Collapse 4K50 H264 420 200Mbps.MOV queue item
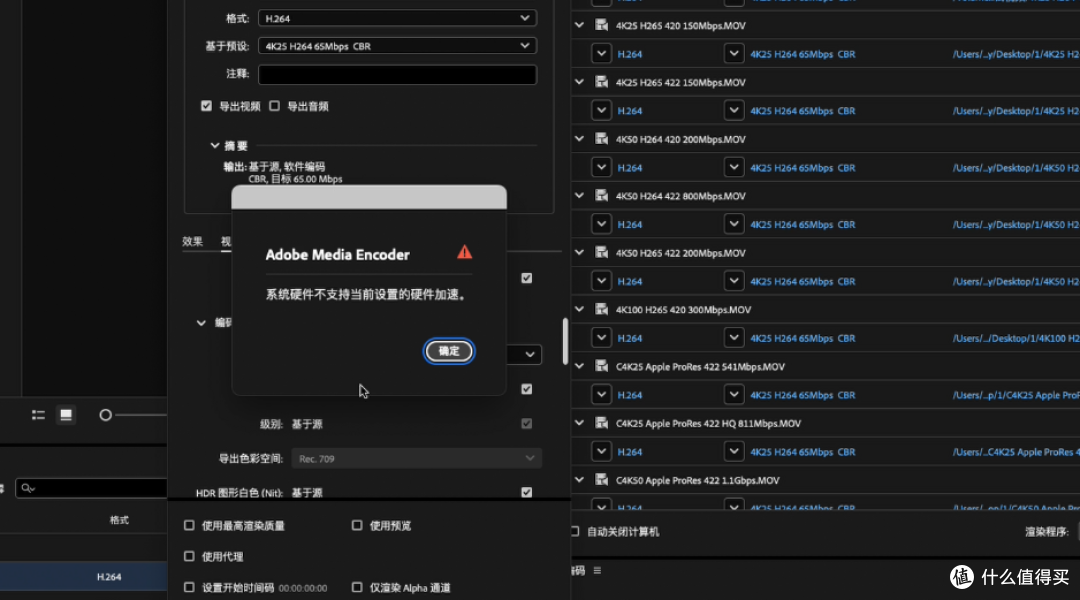Screen dimensions: 1080x600 pyautogui.click(x=579, y=139)
